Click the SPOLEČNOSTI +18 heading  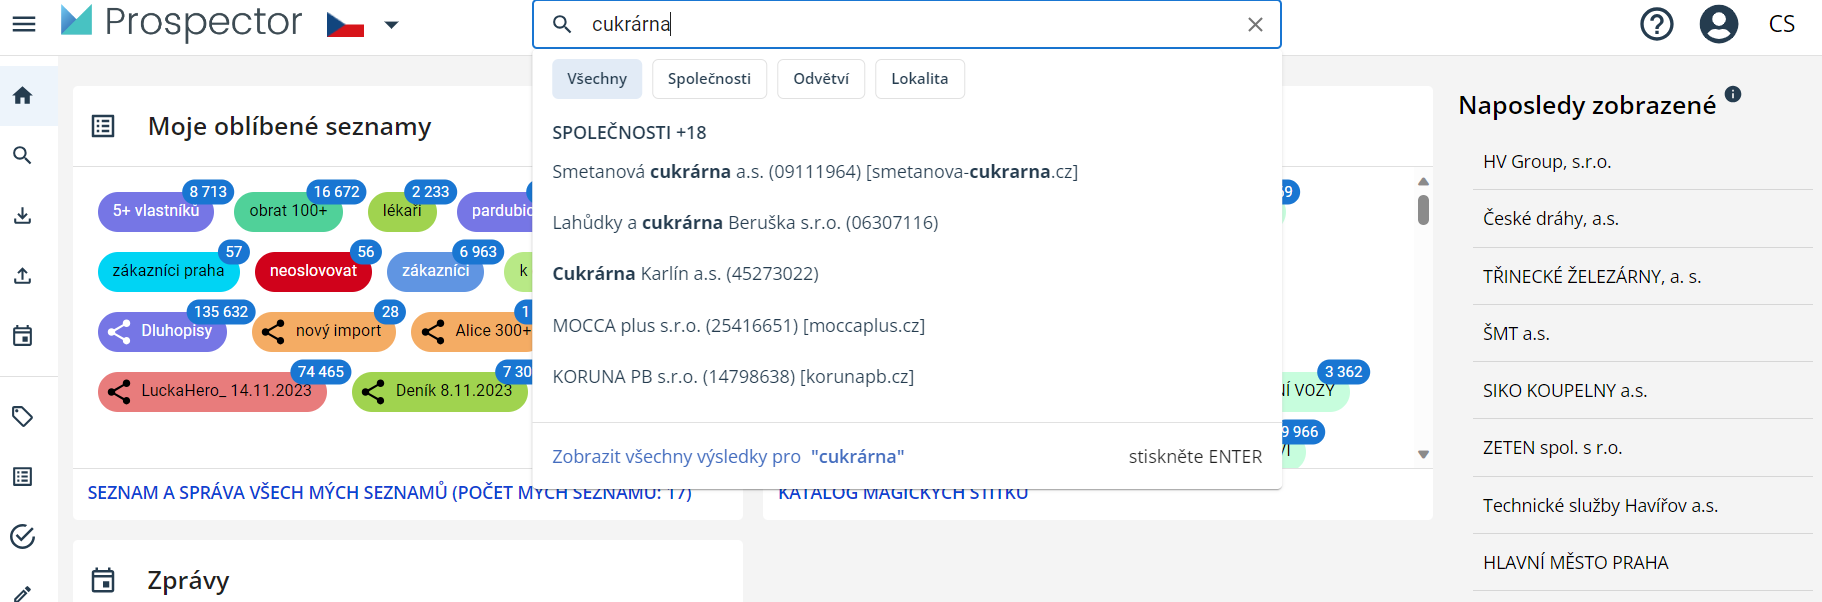click(x=629, y=133)
